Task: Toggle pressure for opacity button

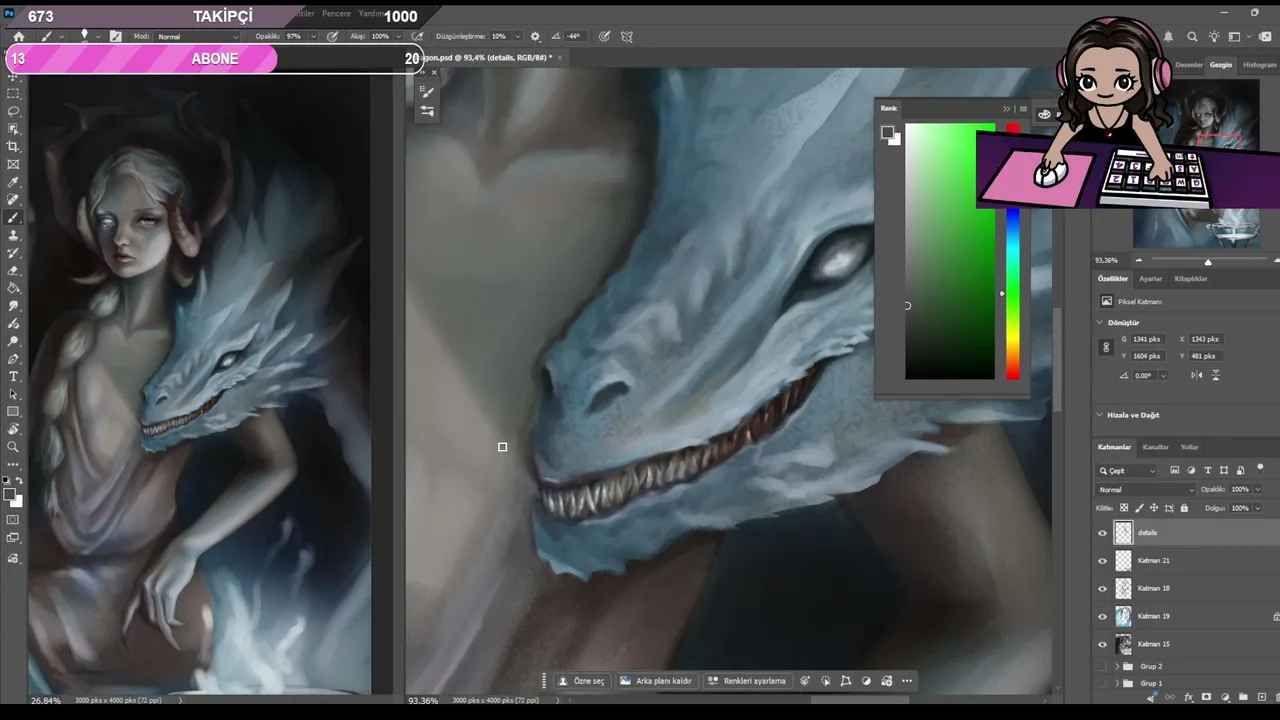Action: pyautogui.click(x=333, y=36)
